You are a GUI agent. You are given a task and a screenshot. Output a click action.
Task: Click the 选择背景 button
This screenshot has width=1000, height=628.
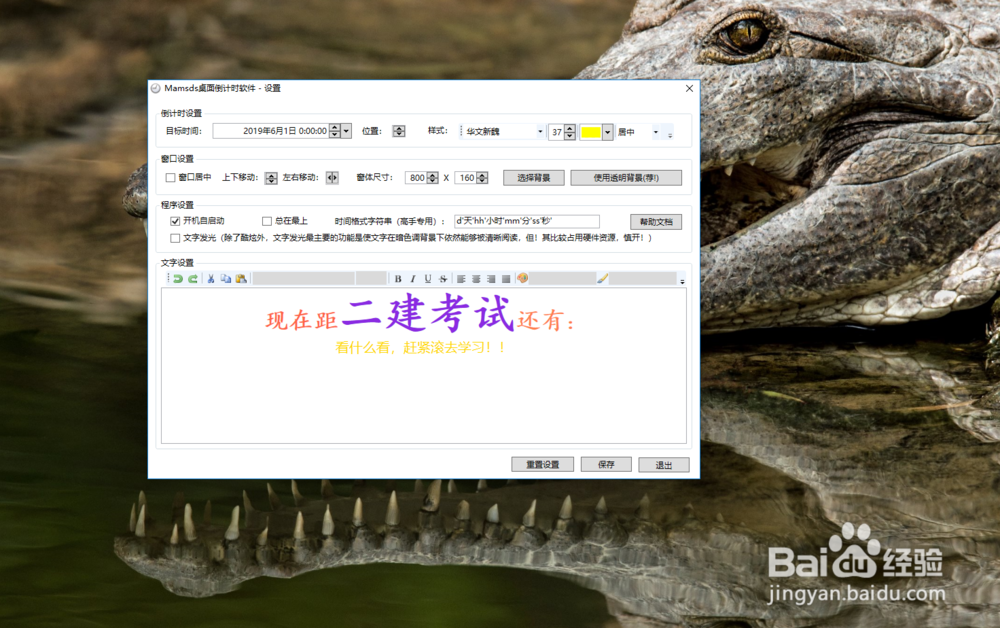click(x=533, y=177)
